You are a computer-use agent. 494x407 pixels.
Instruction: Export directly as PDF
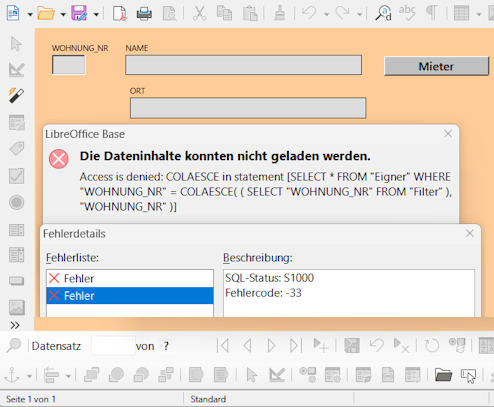coord(120,13)
